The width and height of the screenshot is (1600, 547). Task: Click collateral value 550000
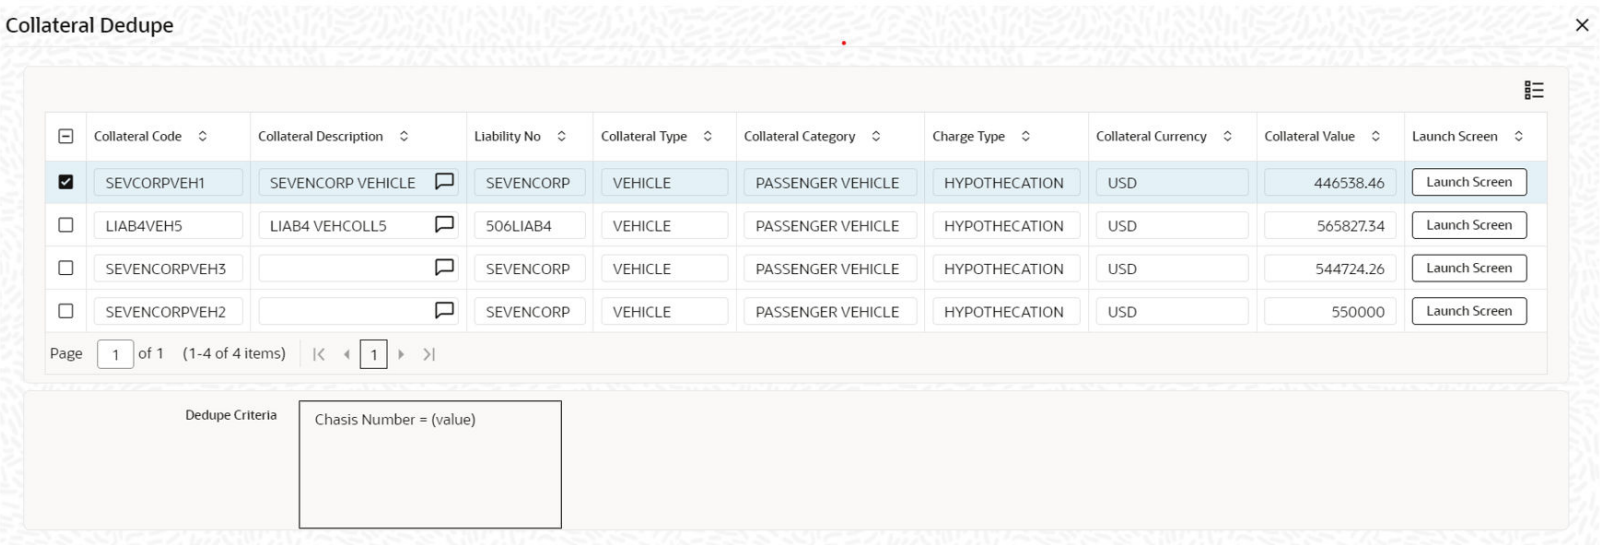(1330, 311)
